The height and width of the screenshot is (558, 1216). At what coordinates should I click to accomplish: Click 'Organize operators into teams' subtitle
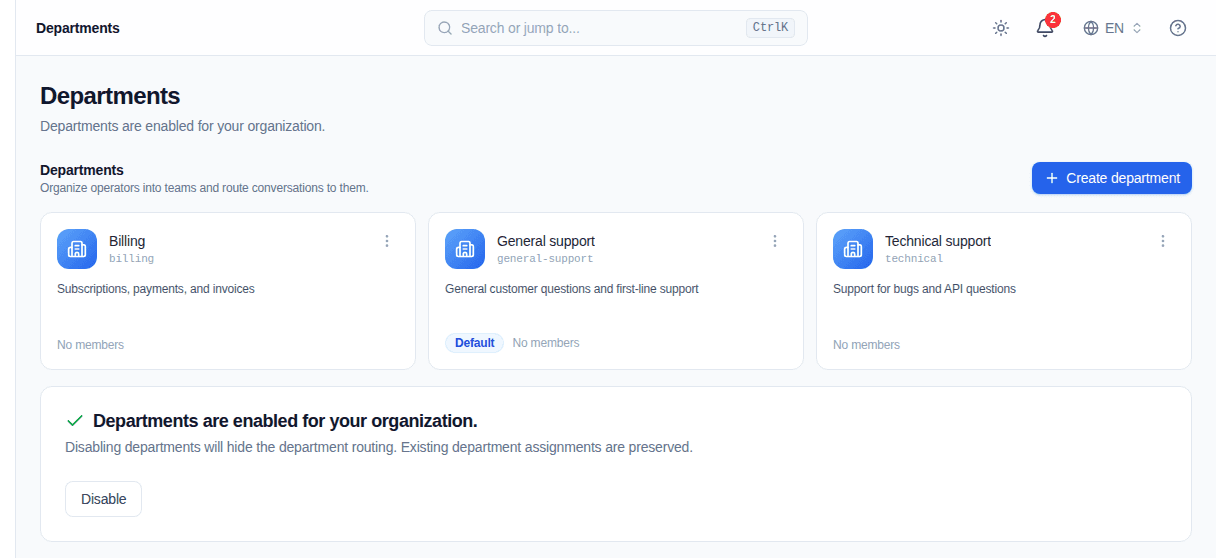(204, 188)
